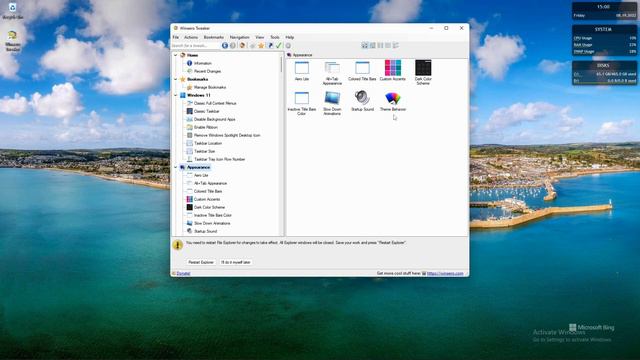Open Inactive Title Bars Color tile

pos(302,103)
